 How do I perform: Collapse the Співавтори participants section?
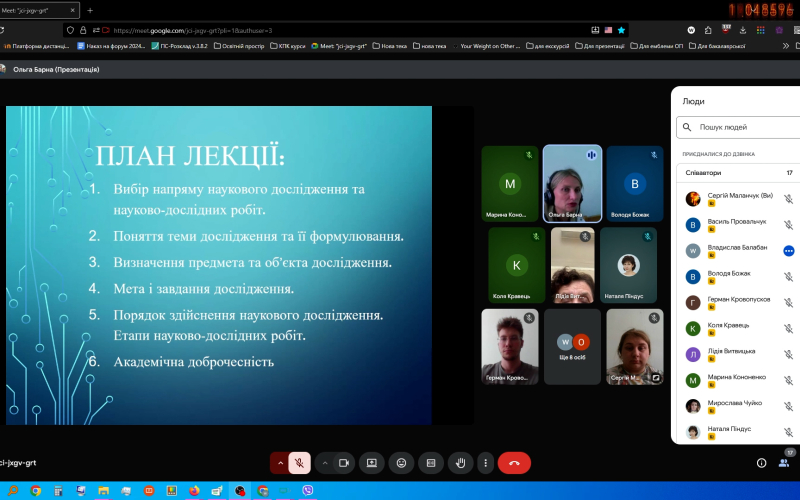coord(735,173)
